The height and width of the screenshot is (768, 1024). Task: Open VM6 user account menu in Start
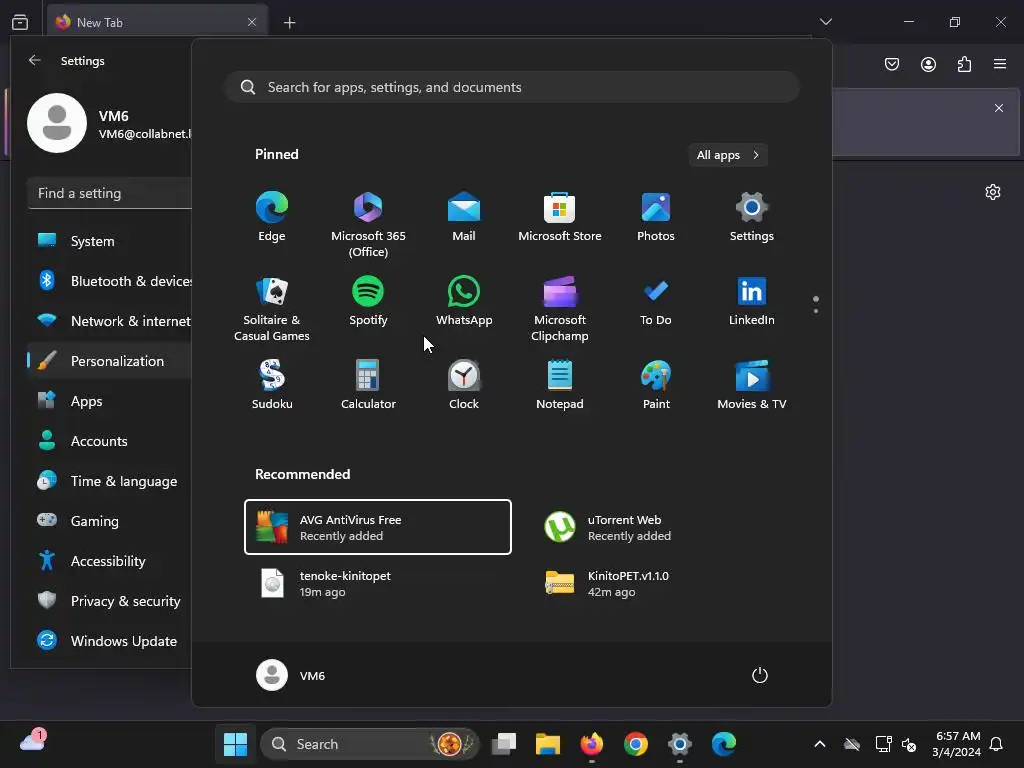coord(291,675)
